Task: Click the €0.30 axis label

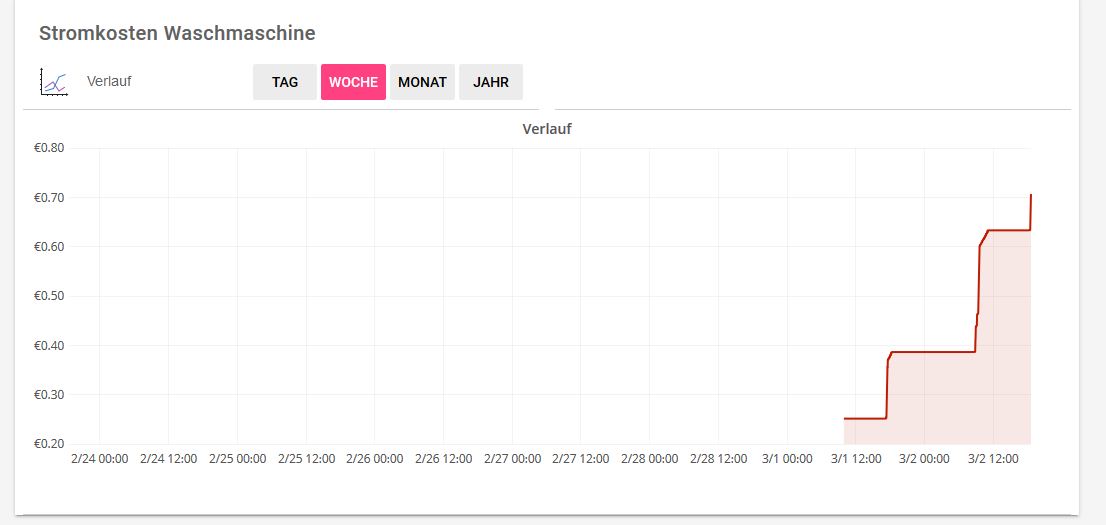Action: click(49, 394)
